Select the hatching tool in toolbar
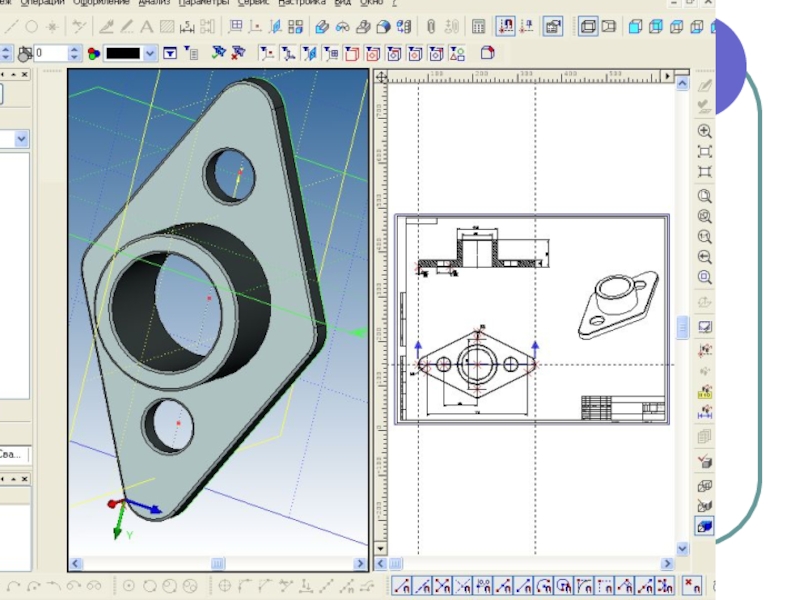 click(x=167, y=27)
